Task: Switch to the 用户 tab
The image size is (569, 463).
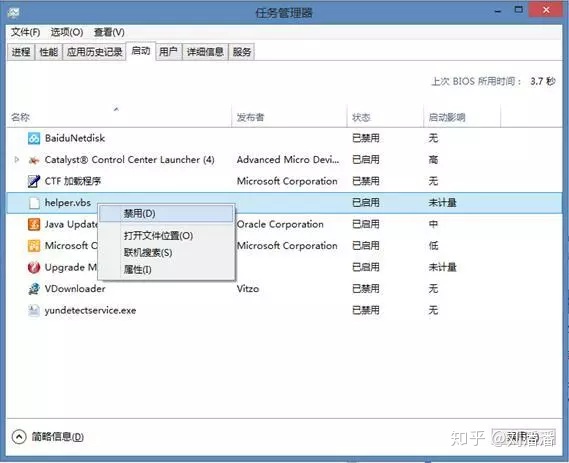Action: pyautogui.click(x=168, y=52)
